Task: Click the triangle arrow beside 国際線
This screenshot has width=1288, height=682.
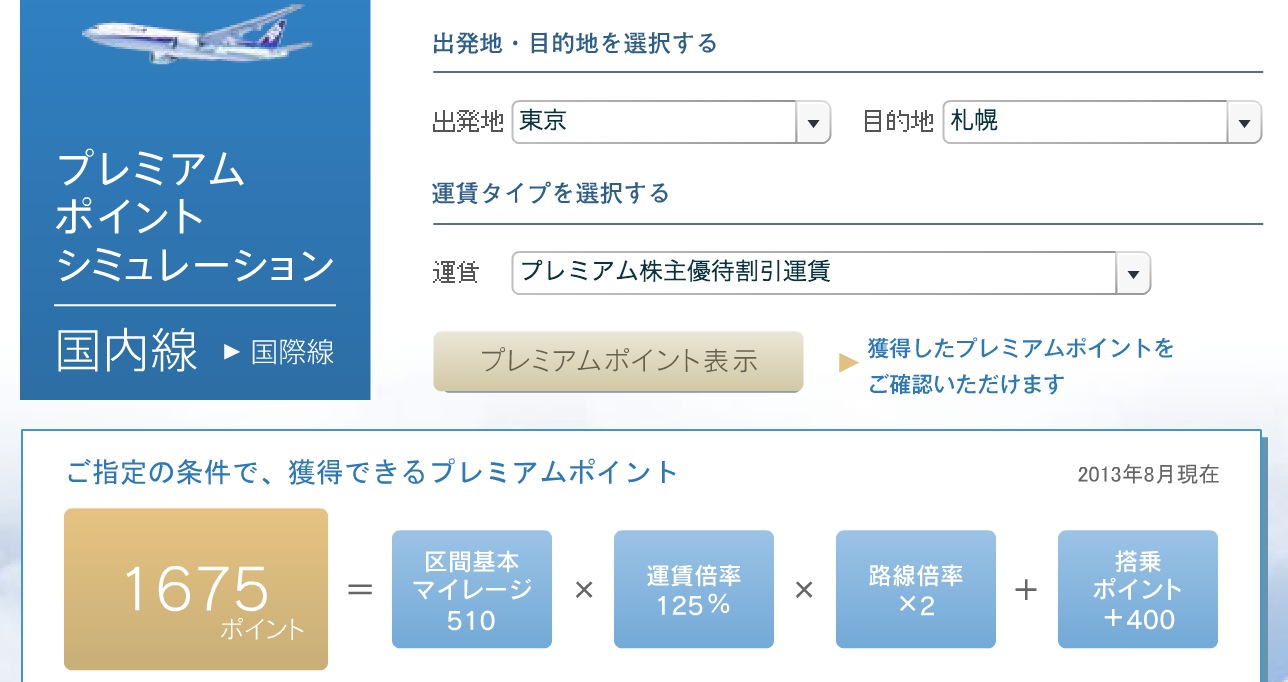Action: (x=232, y=352)
